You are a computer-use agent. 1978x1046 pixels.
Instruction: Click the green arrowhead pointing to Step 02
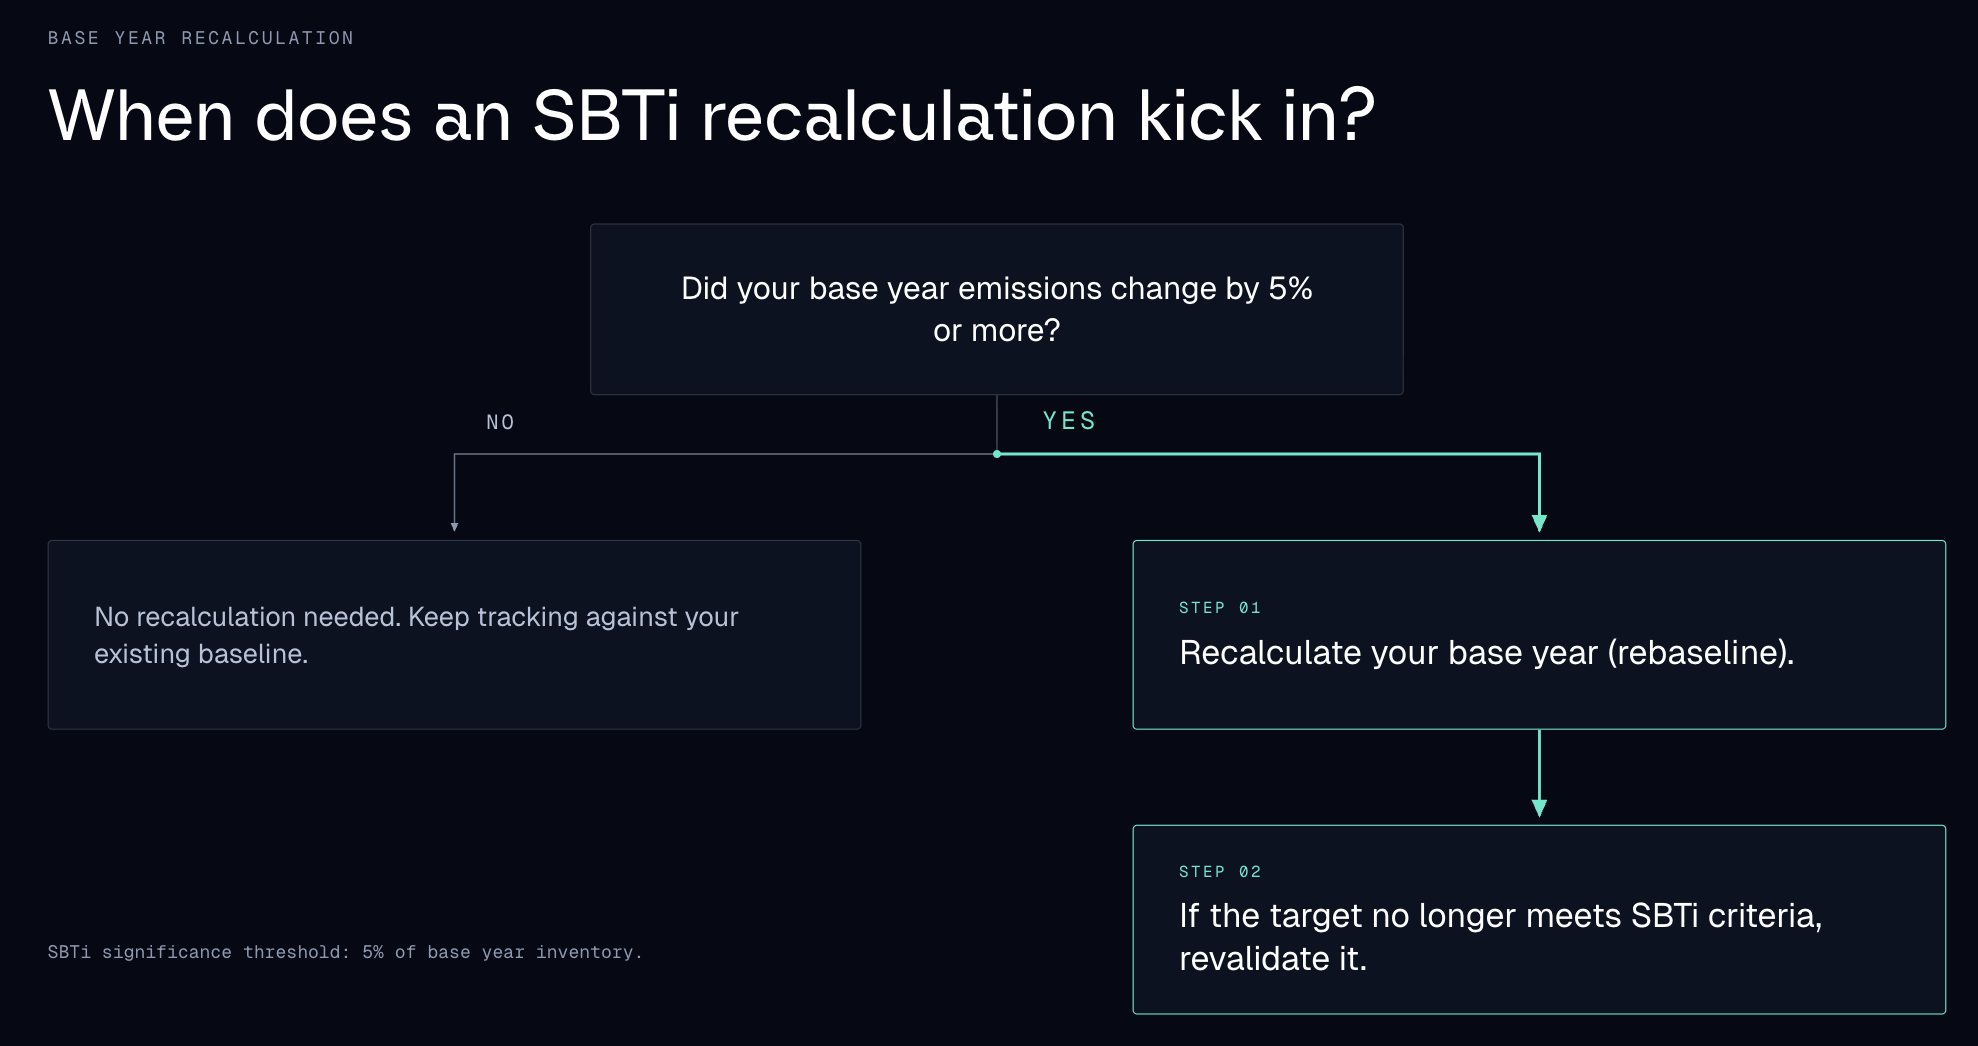click(1539, 808)
